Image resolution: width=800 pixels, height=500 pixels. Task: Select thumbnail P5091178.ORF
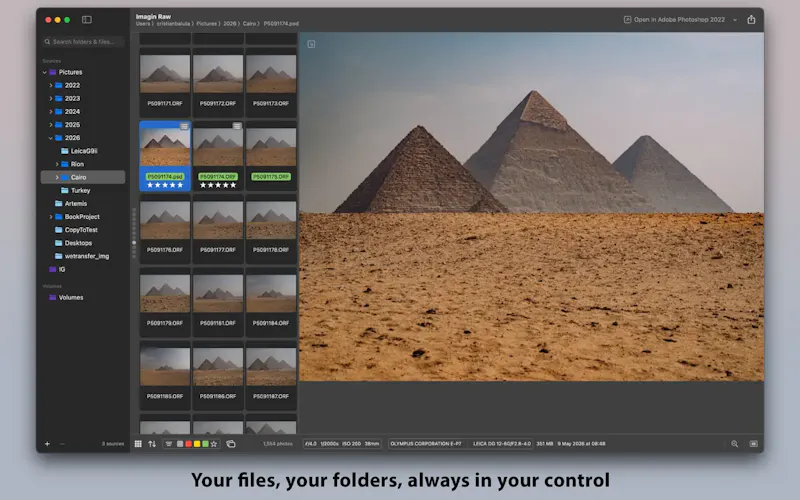tap(271, 229)
